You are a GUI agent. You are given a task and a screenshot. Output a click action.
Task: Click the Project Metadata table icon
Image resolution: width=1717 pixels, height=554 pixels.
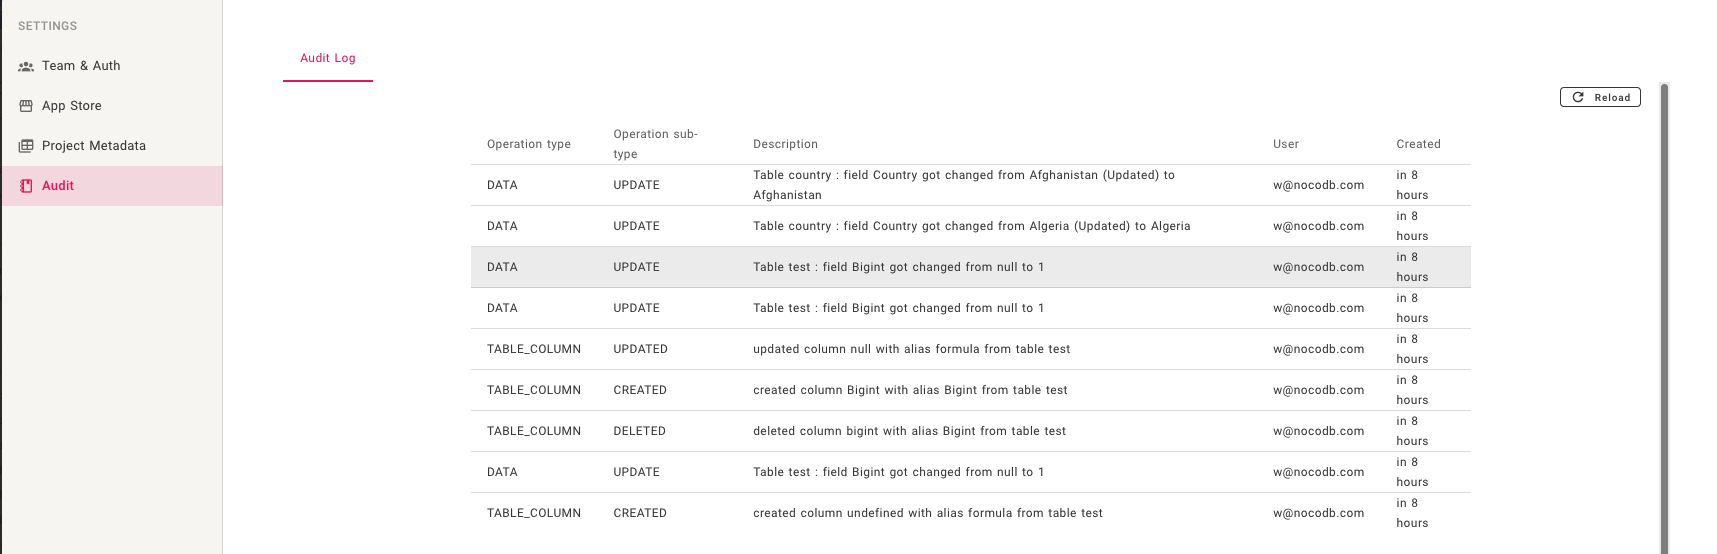[26, 146]
